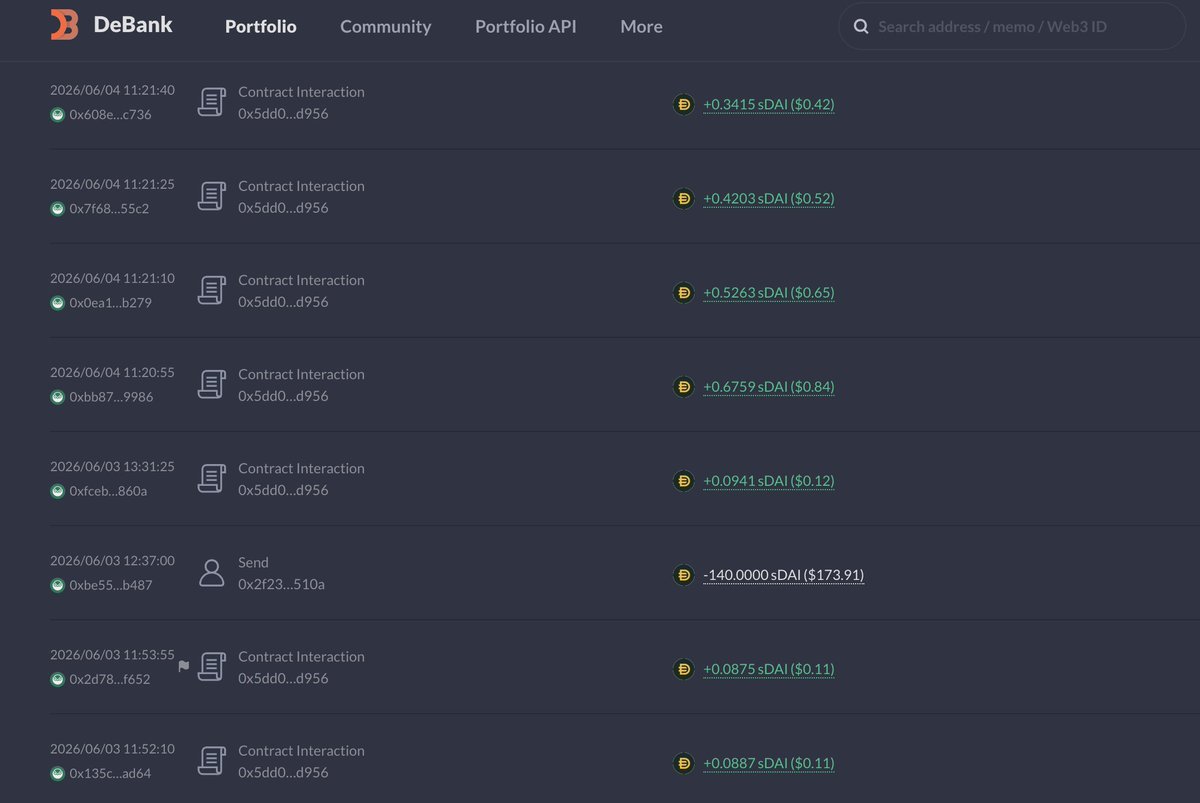Open transaction hash 0x0ea1...b279
This screenshot has height=803, width=1200.
[x=110, y=303]
